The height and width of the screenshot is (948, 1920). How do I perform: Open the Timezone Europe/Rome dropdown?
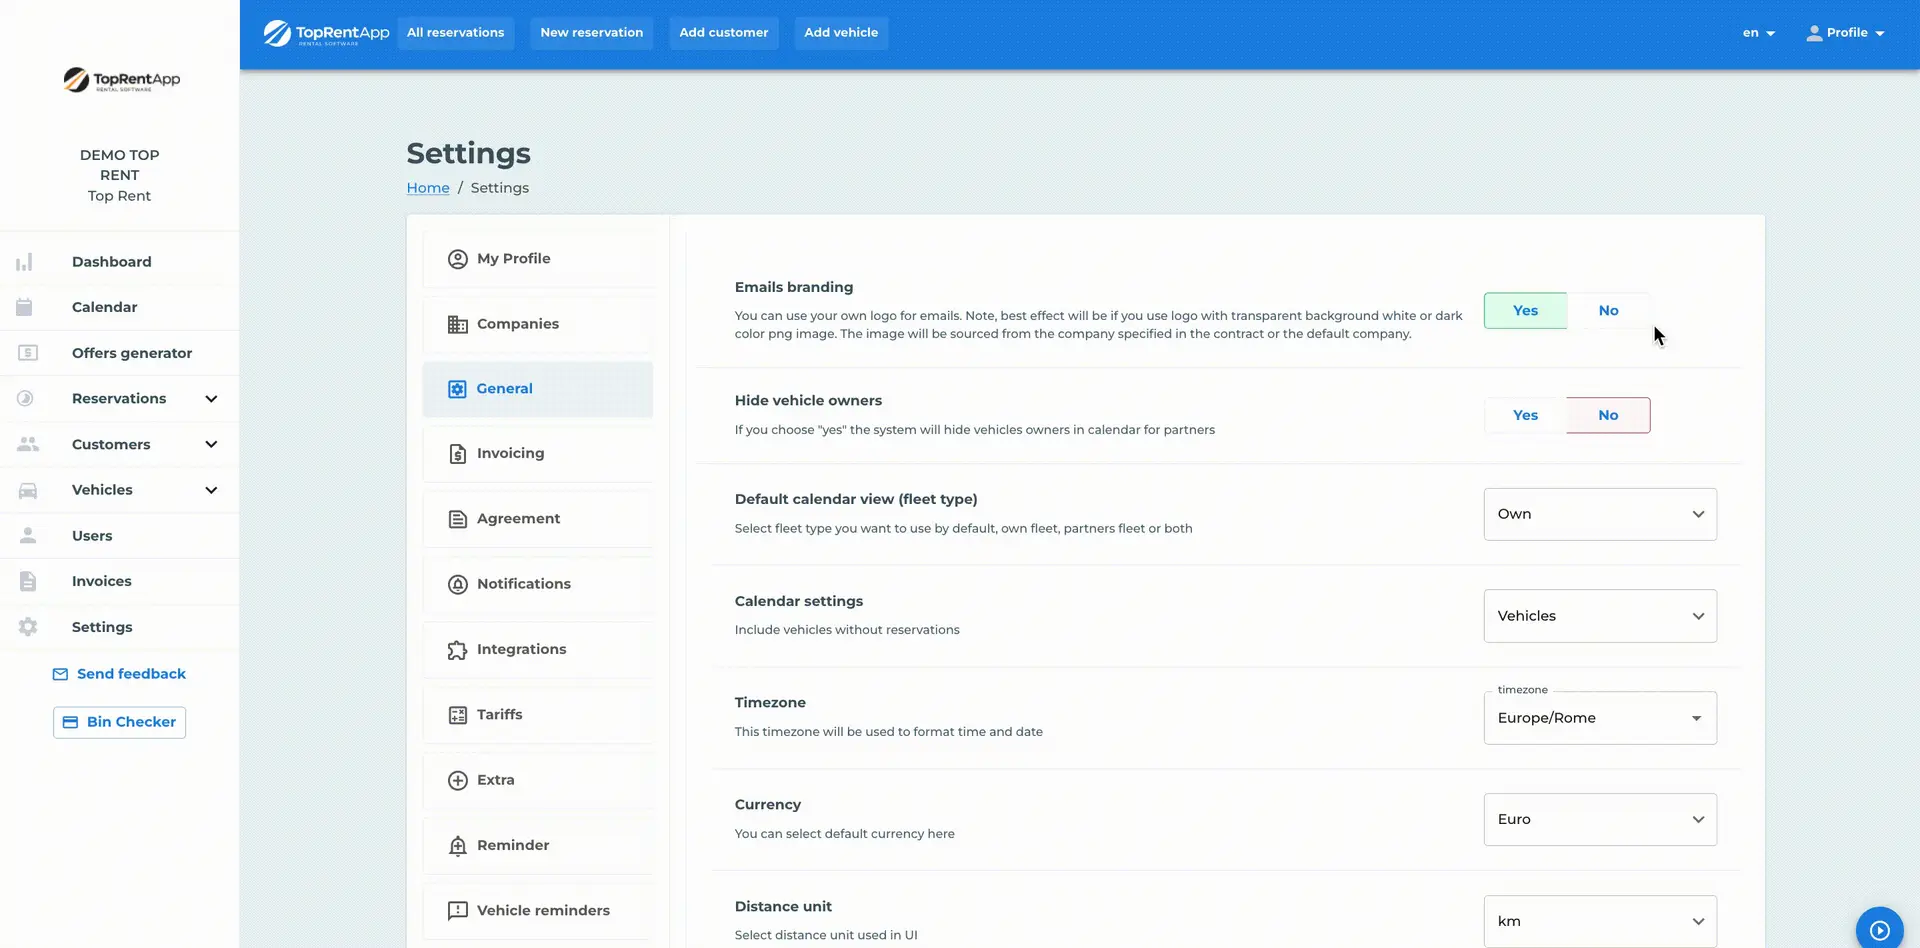coord(1599,718)
